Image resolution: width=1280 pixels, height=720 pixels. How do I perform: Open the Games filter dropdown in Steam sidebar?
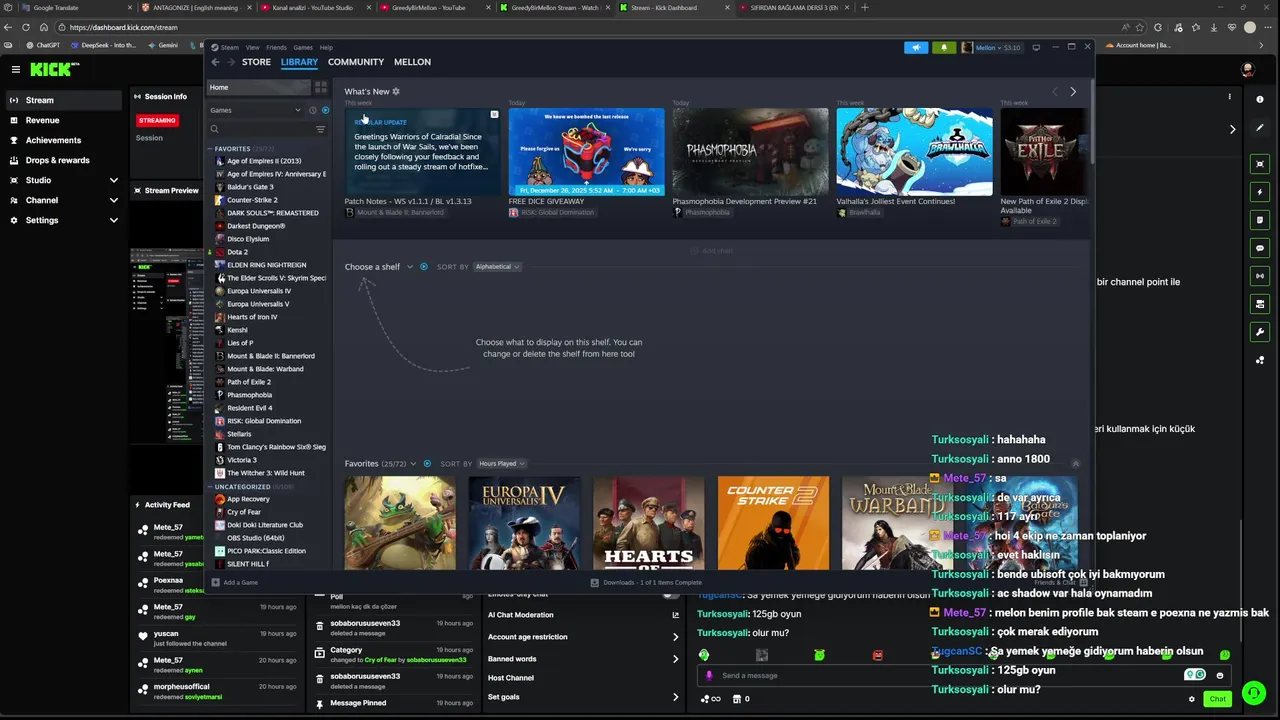click(x=255, y=110)
